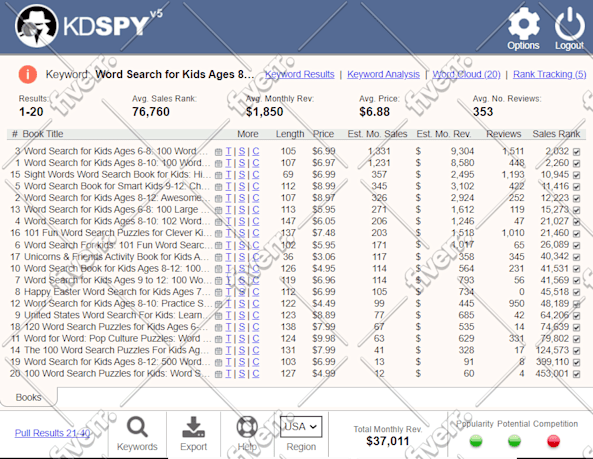
Task: Open Keyword Results link
Action: point(300,74)
